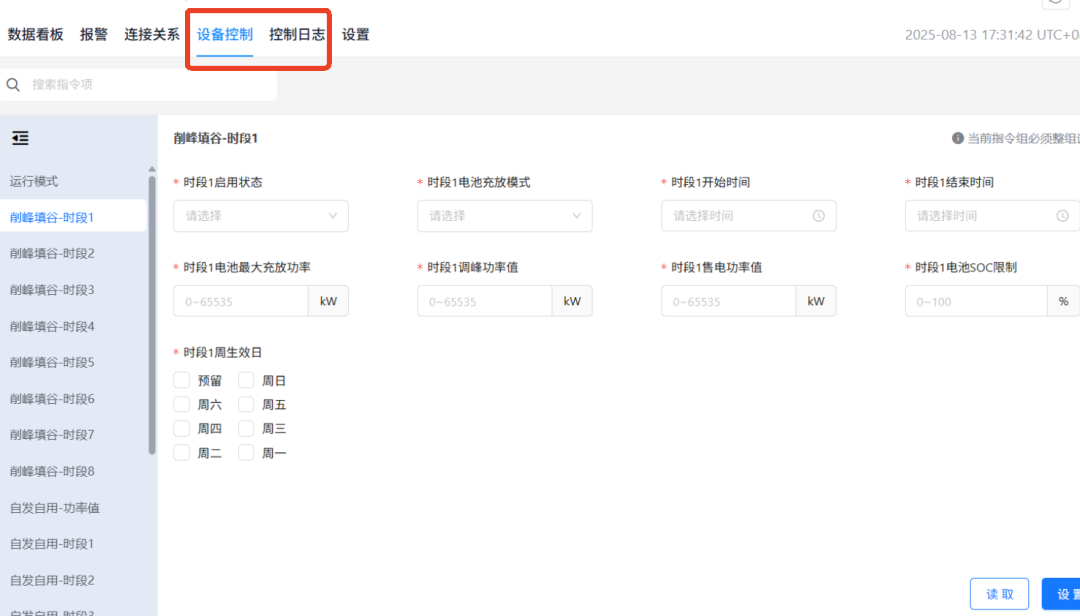The width and height of the screenshot is (1080, 616).
Task: Open the 数据看板 tab
Action: 36,34
